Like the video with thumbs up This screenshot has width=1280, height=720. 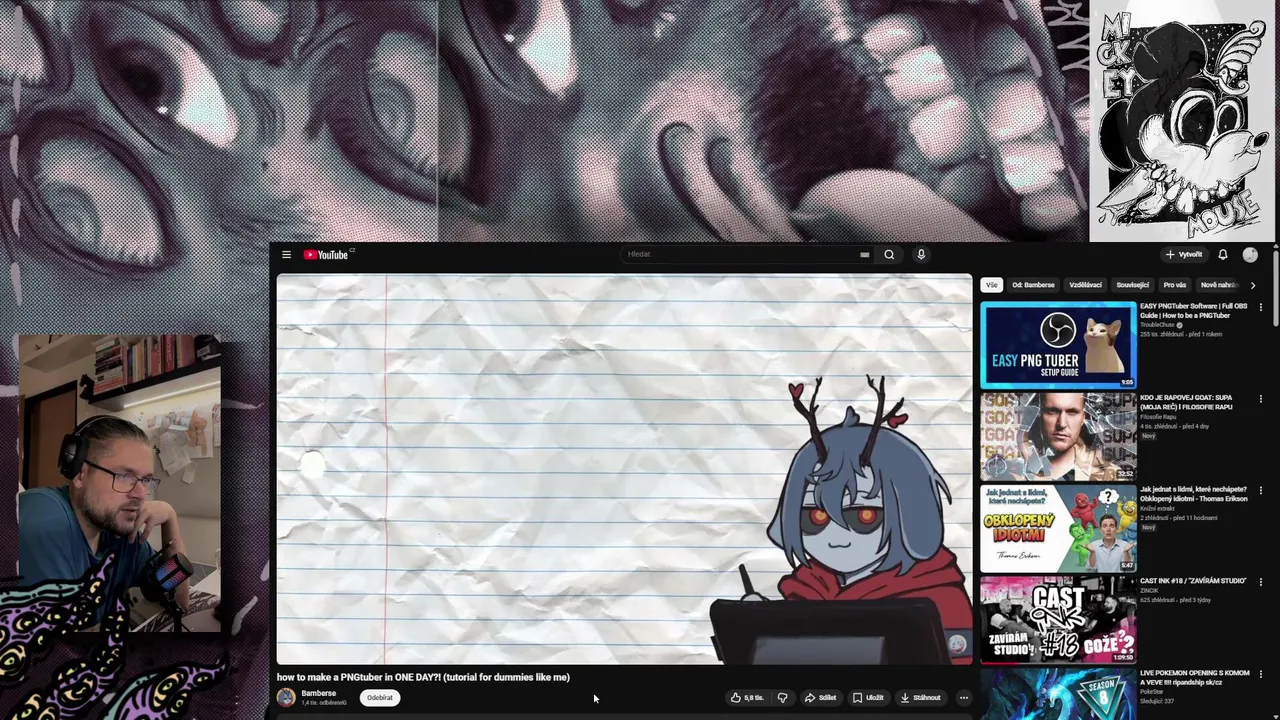point(747,698)
